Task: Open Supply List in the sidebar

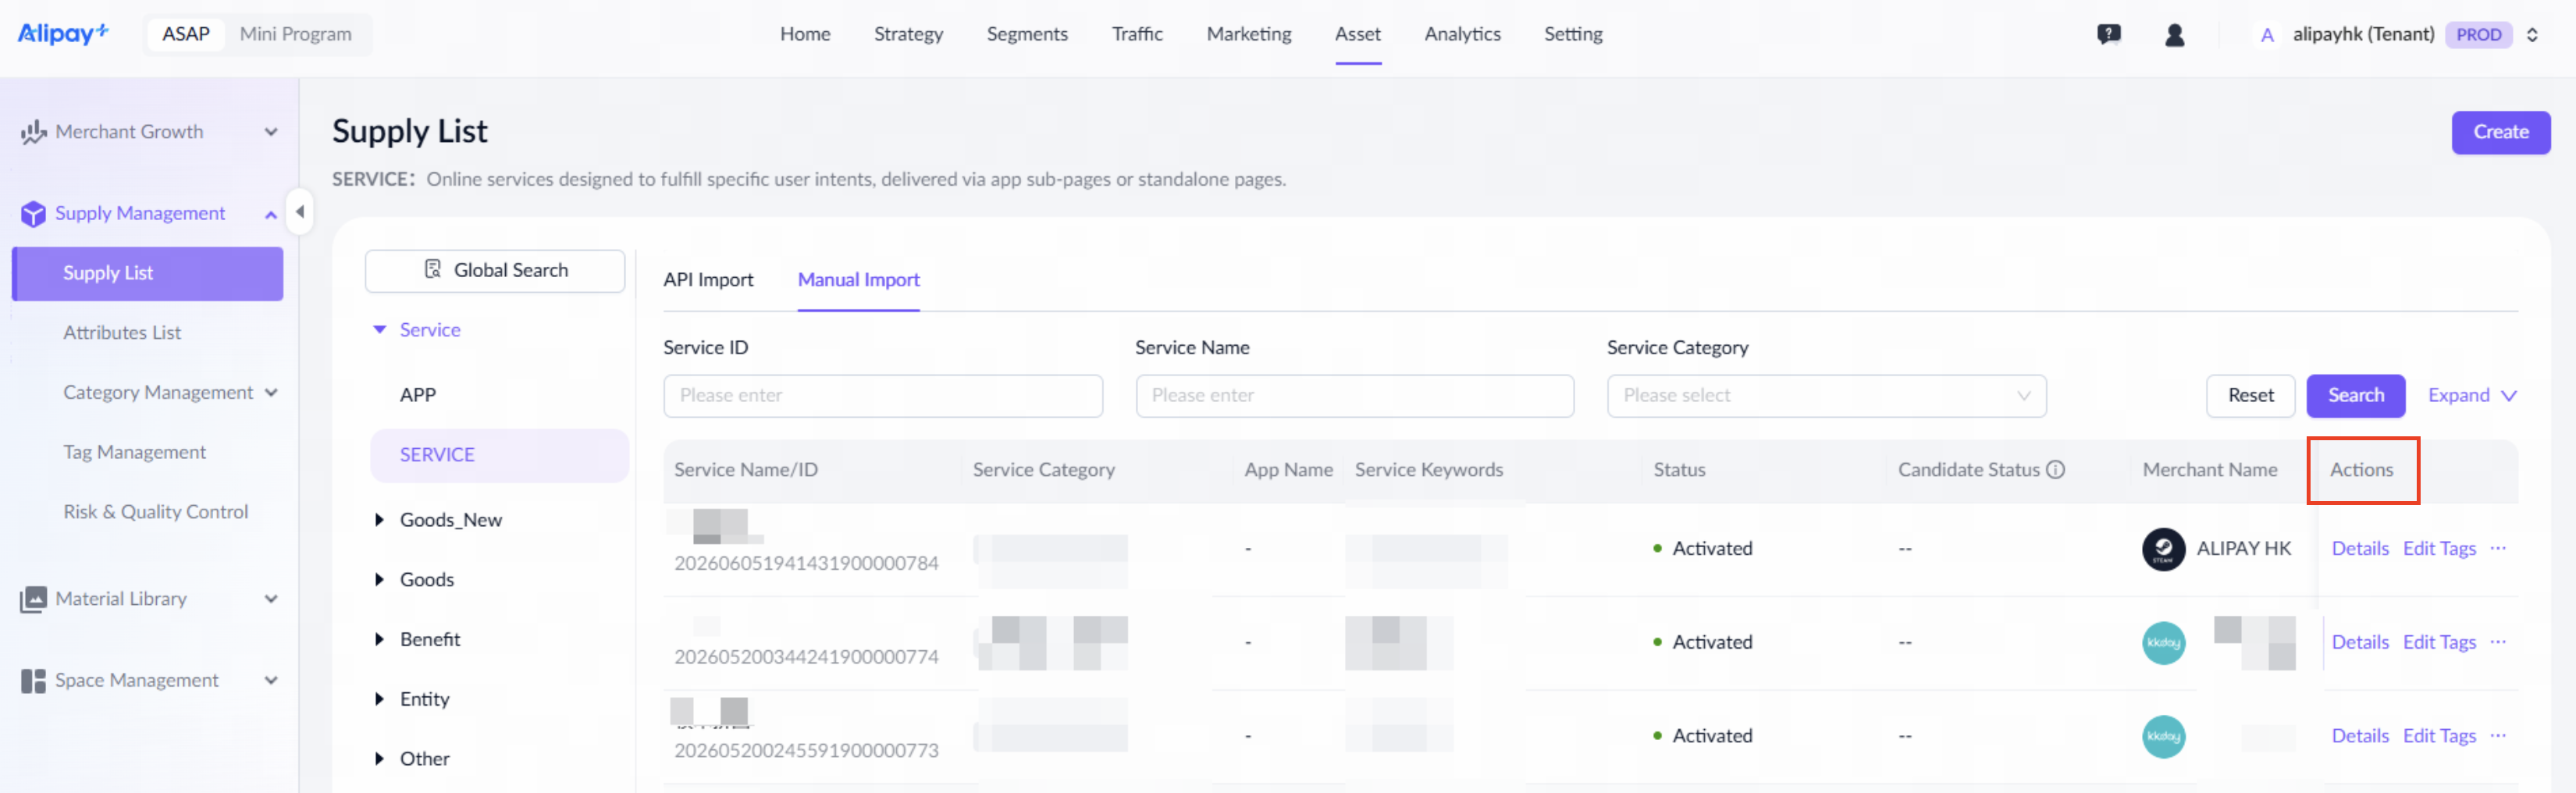Action: pos(147,273)
